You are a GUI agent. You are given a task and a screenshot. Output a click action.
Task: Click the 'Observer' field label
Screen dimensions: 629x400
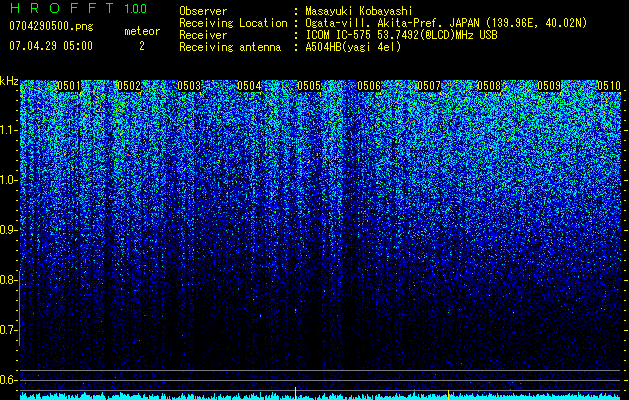203,11
